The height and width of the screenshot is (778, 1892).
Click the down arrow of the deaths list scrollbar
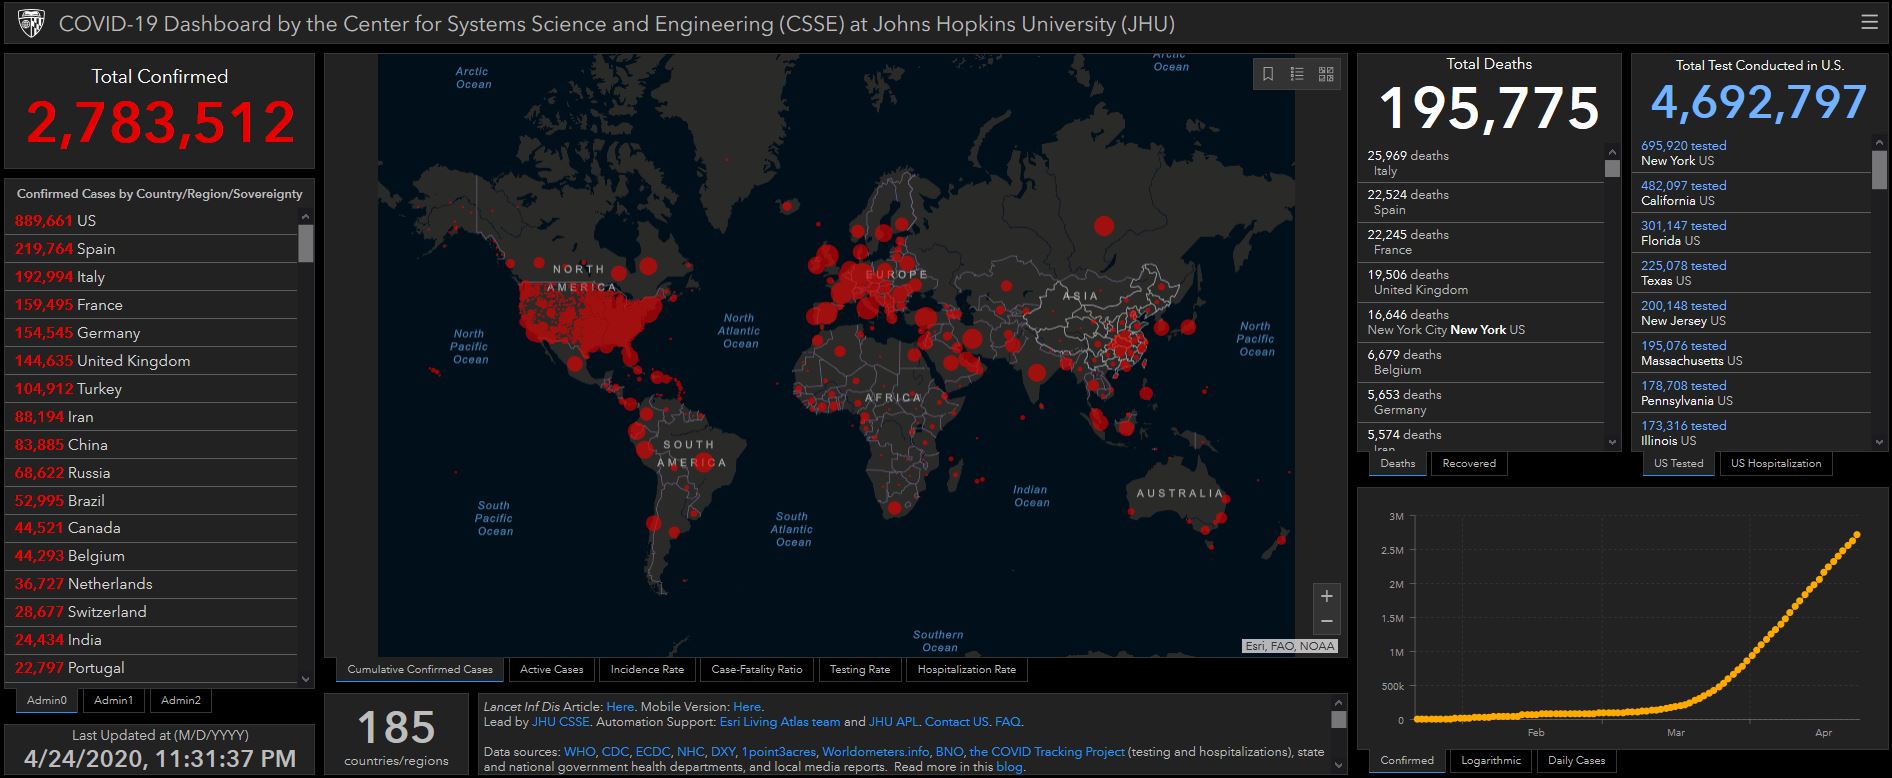click(x=1612, y=442)
